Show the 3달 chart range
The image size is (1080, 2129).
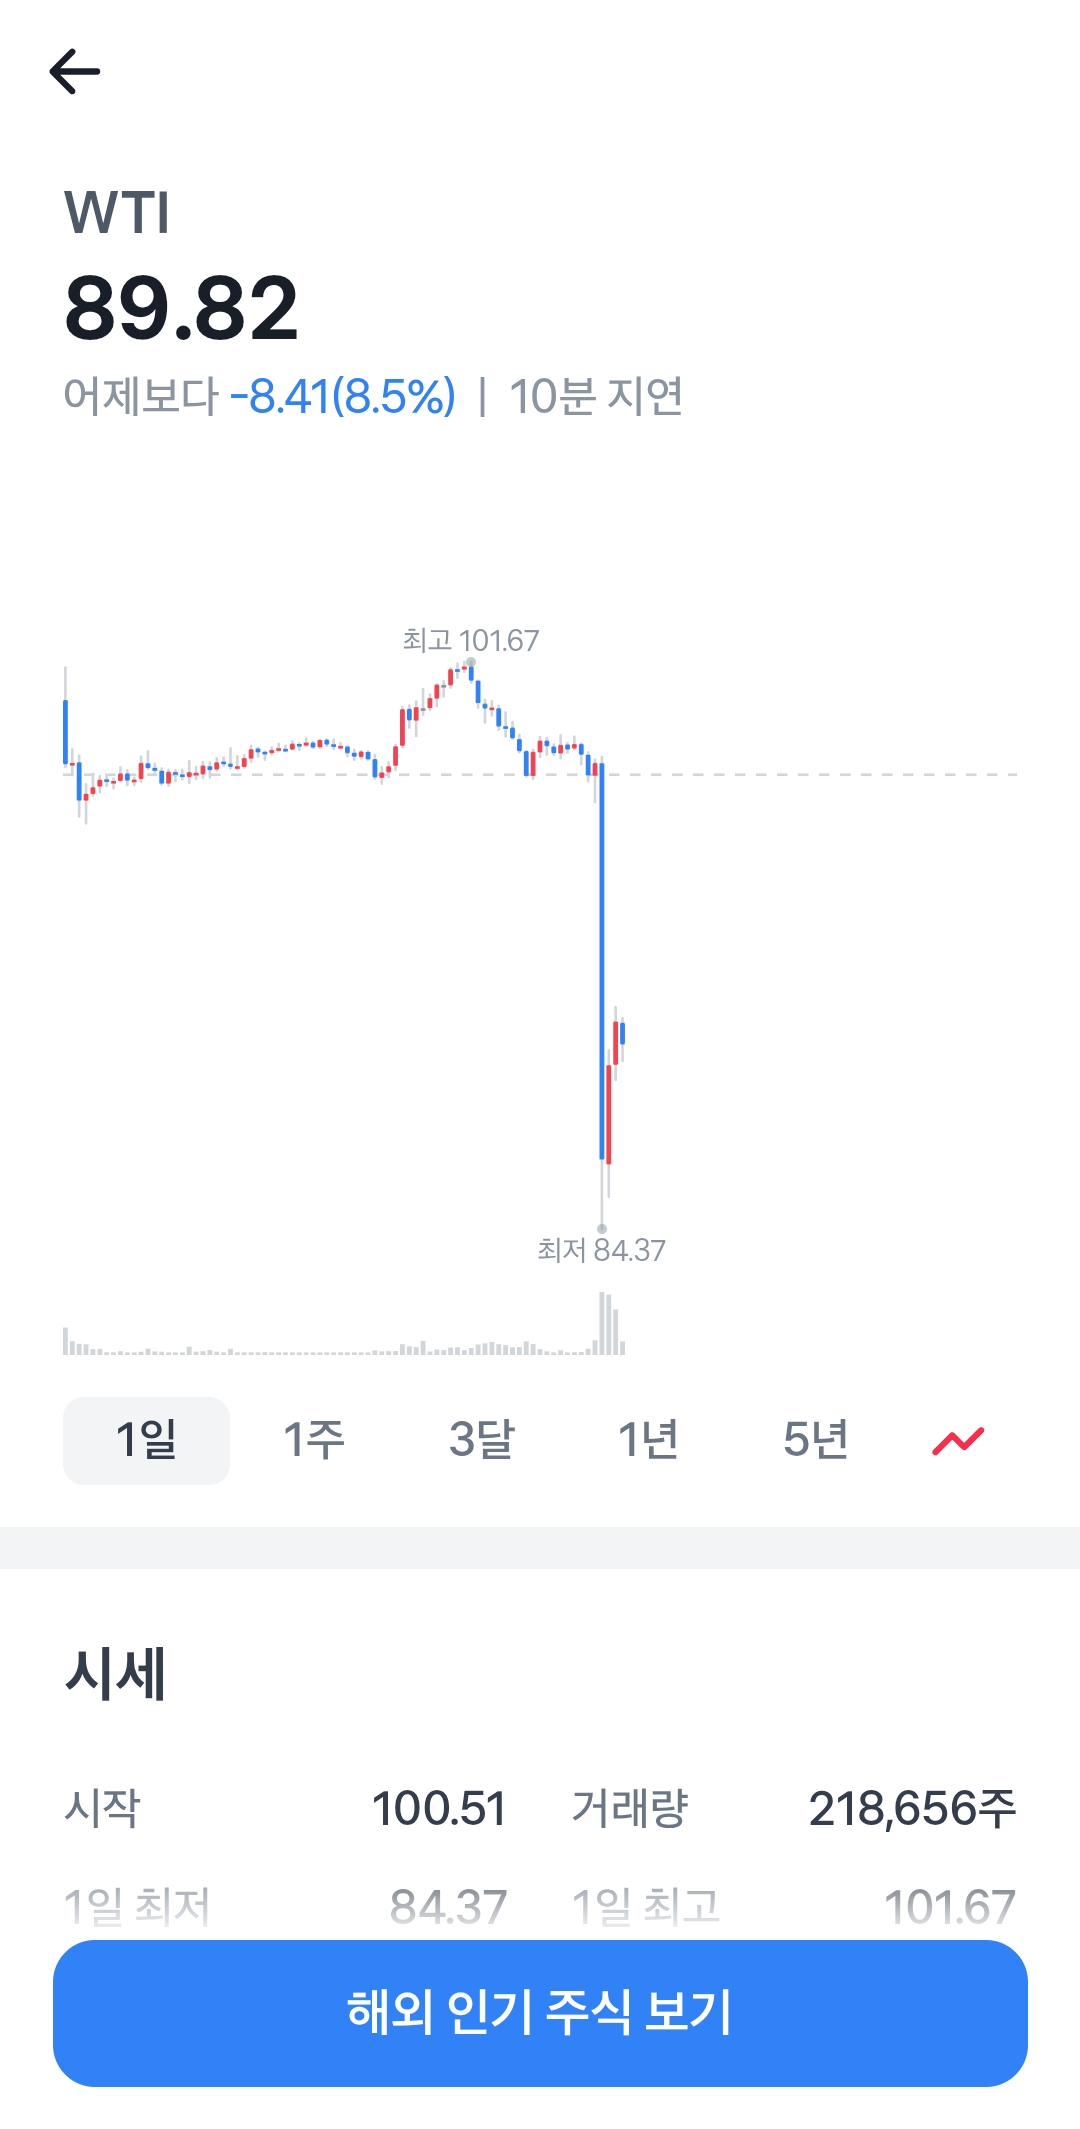[481, 1441]
